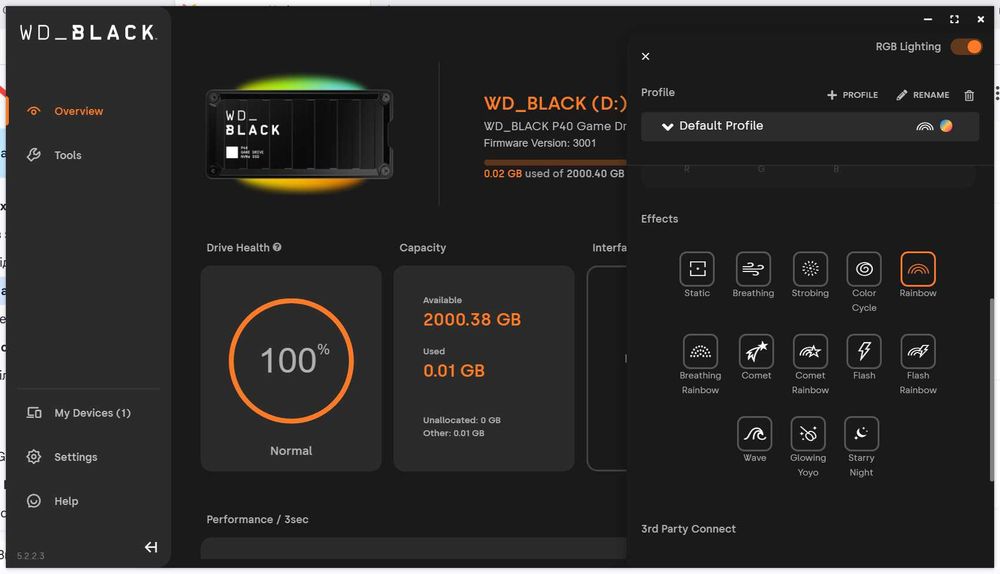Click version number 5.2.2.3

[31, 556]
